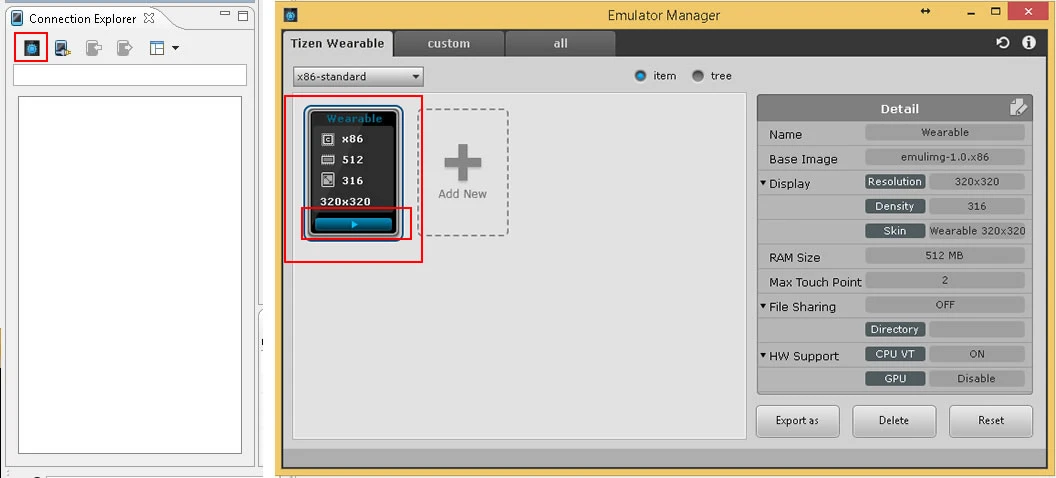
Task: Click the Resolution label
Action: tap(895, 182)
